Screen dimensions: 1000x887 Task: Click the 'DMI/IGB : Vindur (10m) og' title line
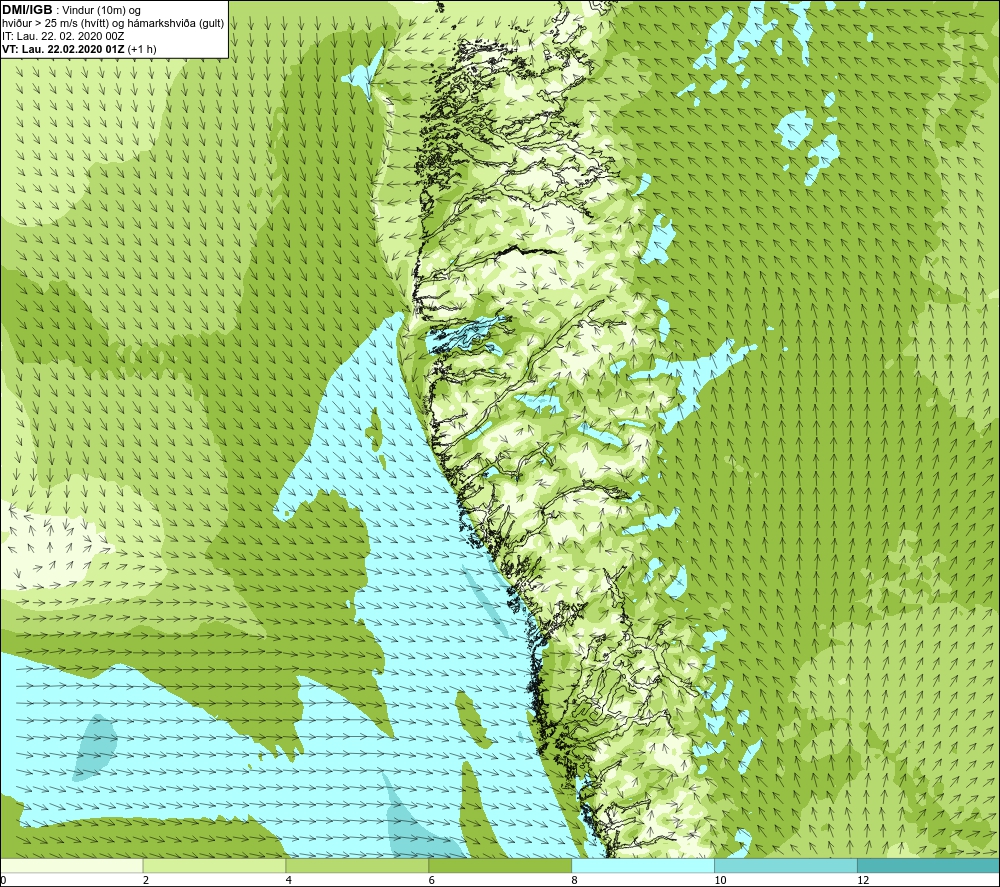[71, 10]
